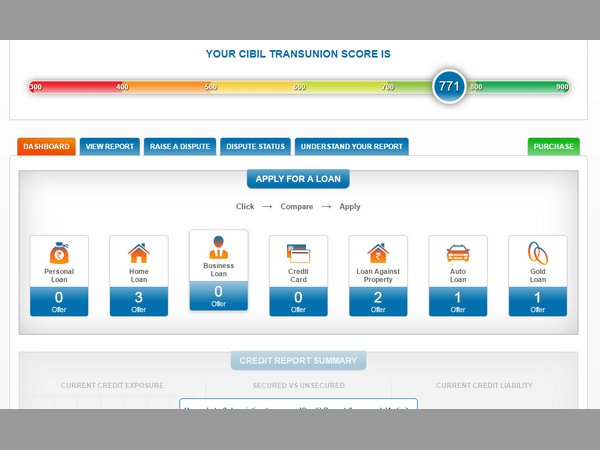Click the Gold Loan rings icon
Viewport: 600px width, 450px height.
(x=538, y=253)
